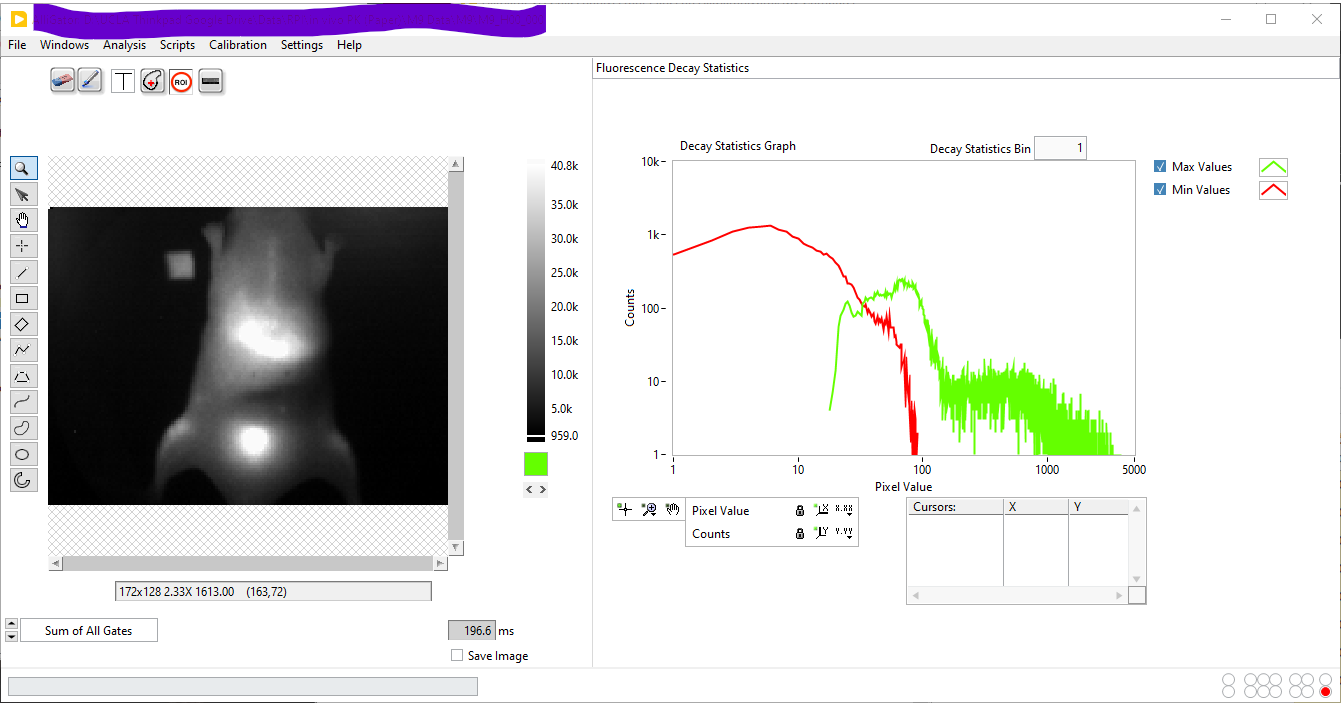The width and height of the screenshot is (1341, 703).
Task: Select the freehand closed region tool
Action: point(22,428)
